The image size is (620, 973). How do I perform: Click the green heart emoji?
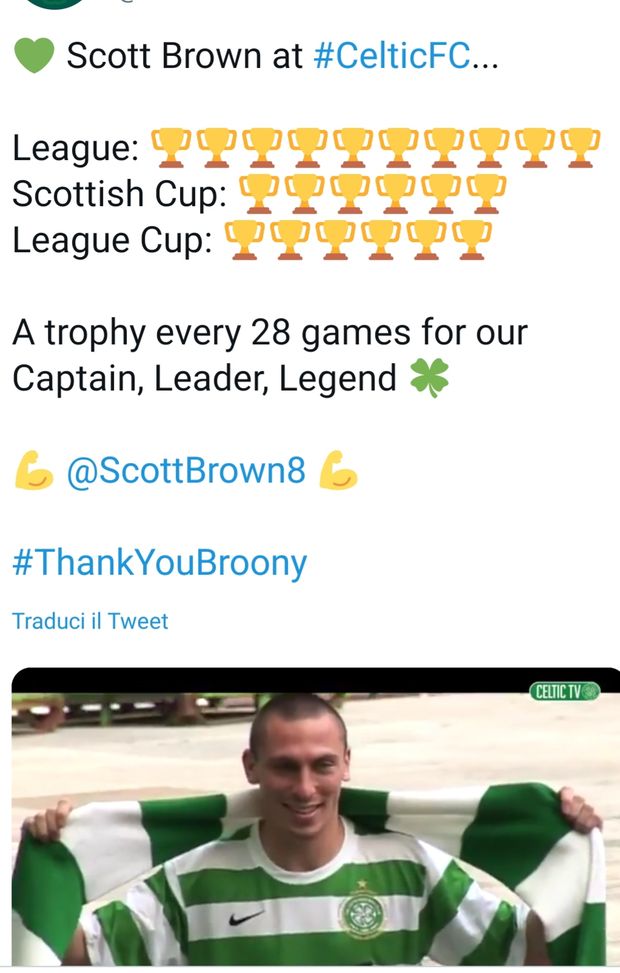coord(34,56)
